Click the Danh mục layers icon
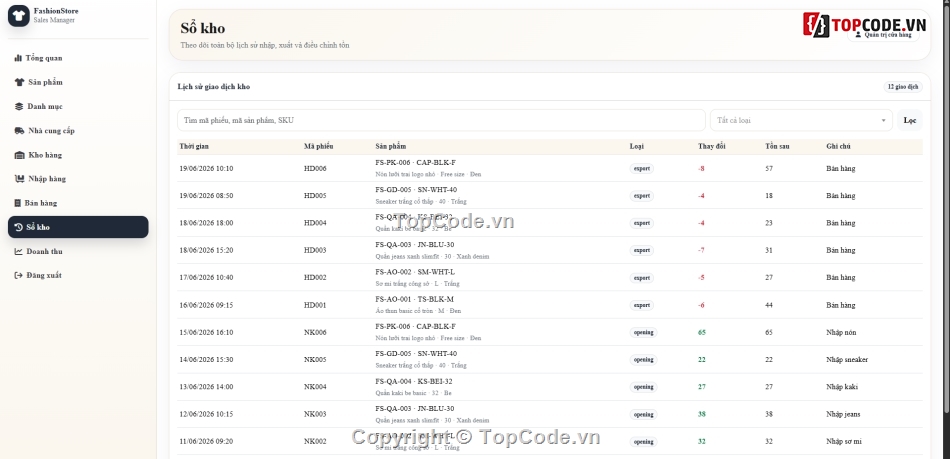Screen dimensions: 950x459 (19, 107)
